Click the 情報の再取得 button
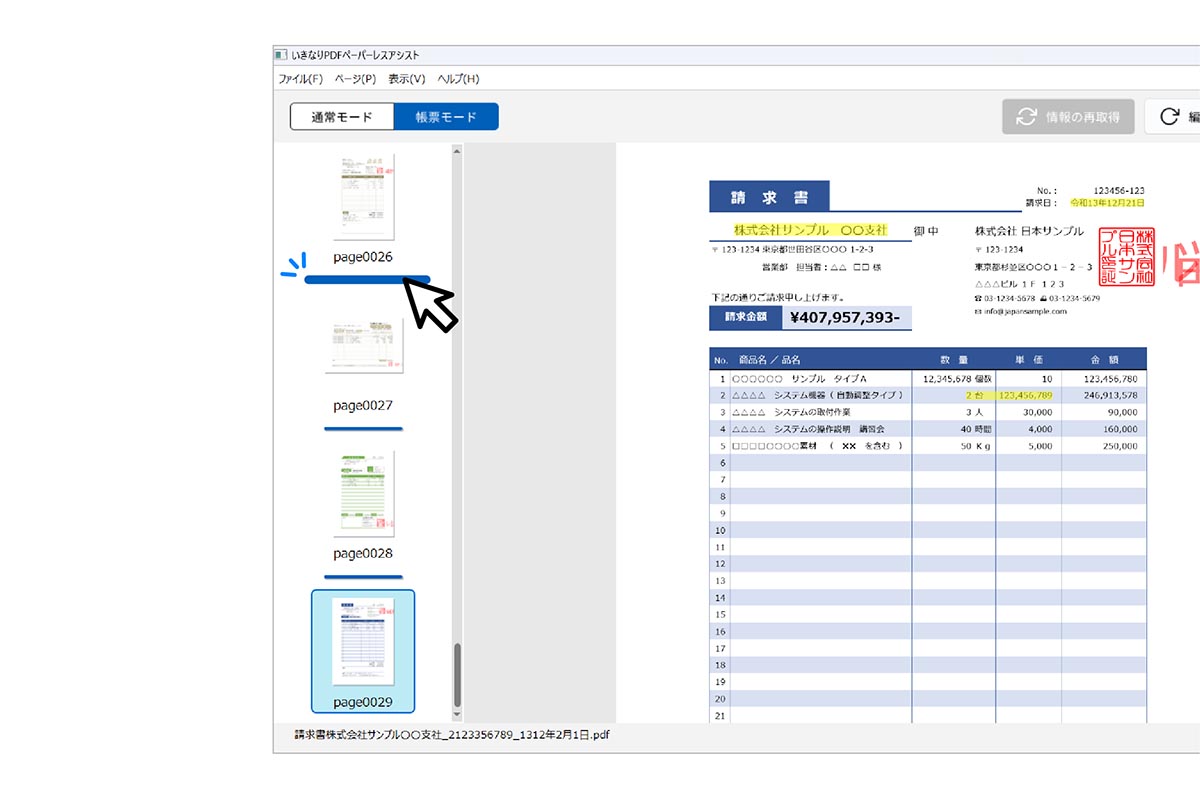 [1069, 117]
